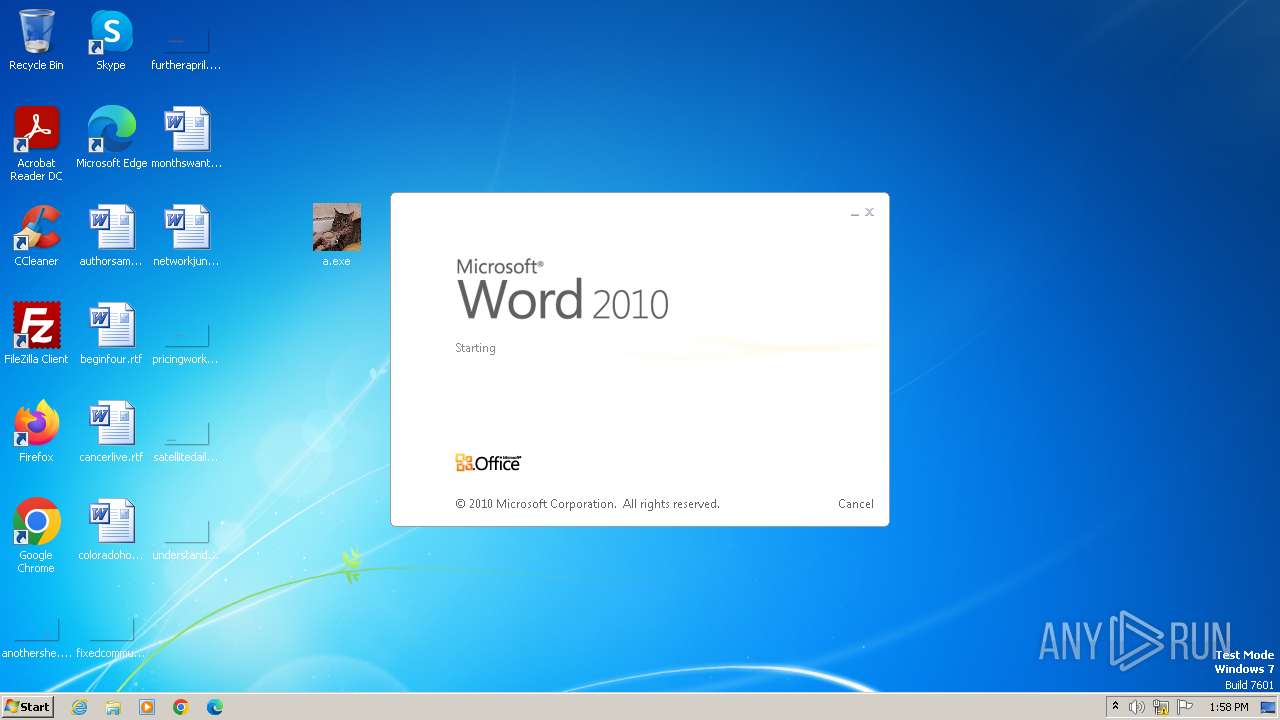This screenshot has height=720, width=1280.
Task: Open the Windows Start menu
Action: tap(27, 706)
